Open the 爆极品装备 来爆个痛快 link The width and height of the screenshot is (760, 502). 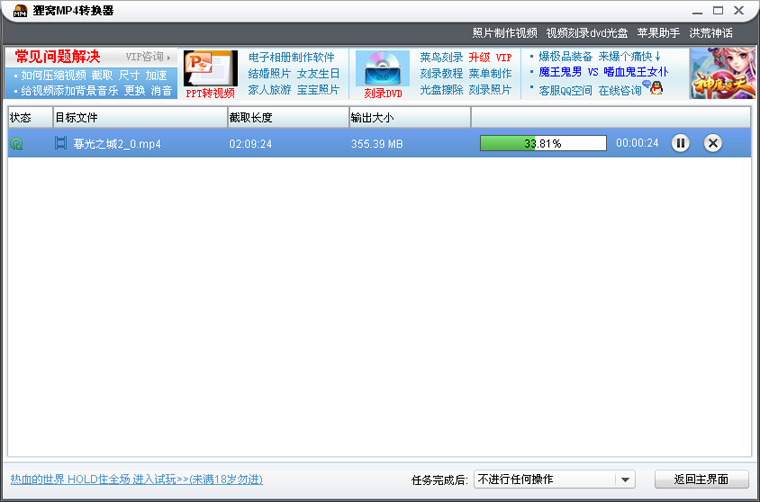pos(600,56)
